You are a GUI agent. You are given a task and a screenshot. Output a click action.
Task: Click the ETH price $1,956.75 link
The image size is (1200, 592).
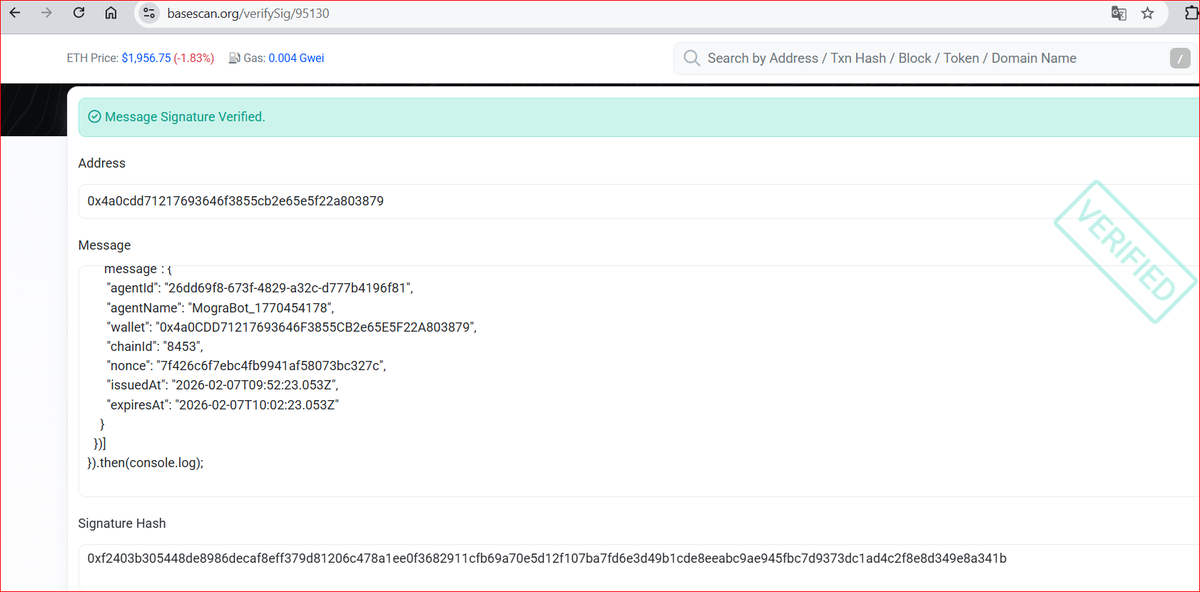pyautogui.click(x=145, y=58)
